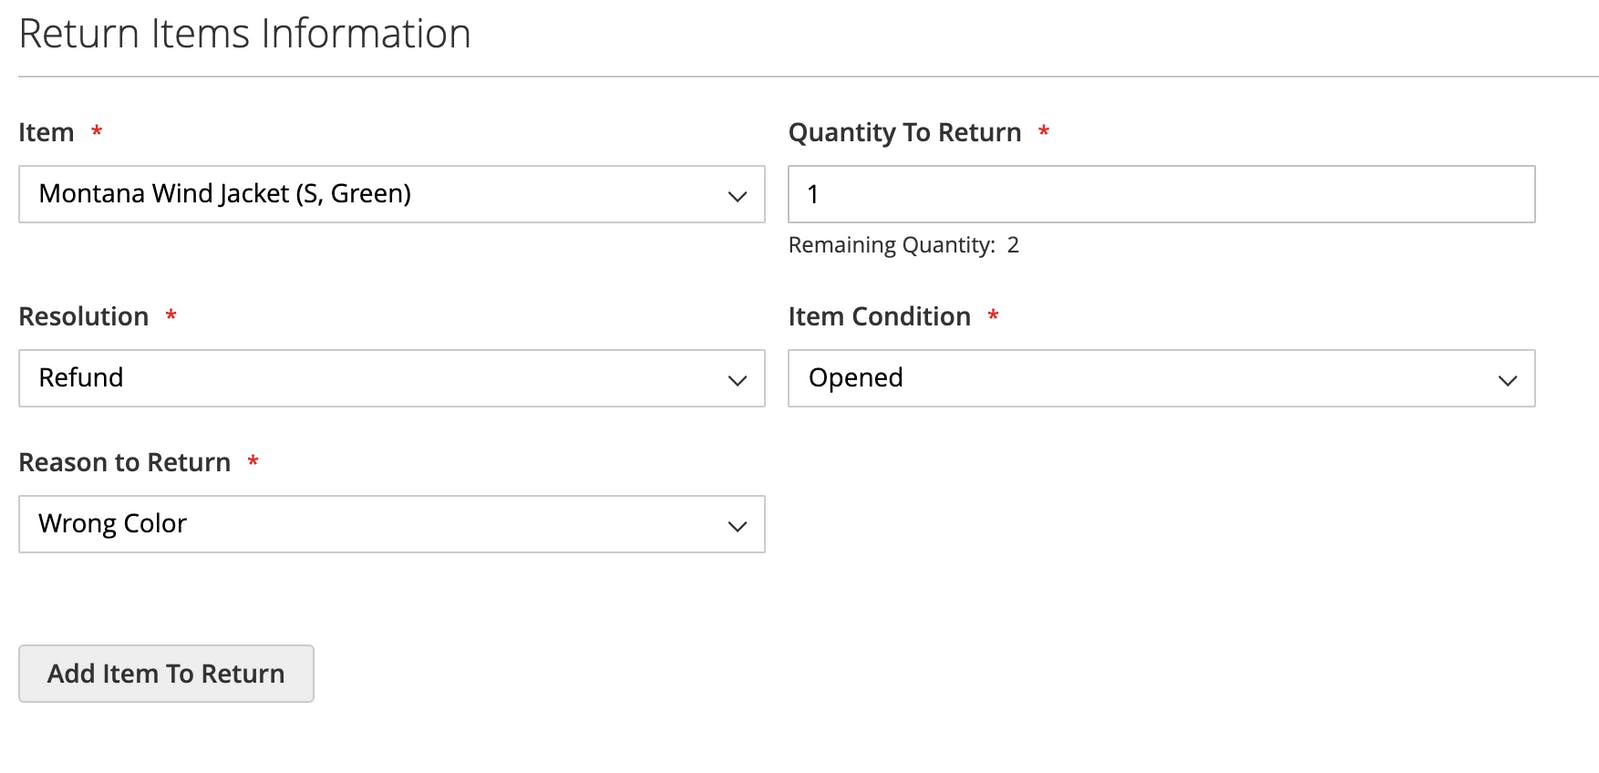Click the Remaining Quantity note text
1599x773 pixels.
pyautogui.click(x=904, y=245)
